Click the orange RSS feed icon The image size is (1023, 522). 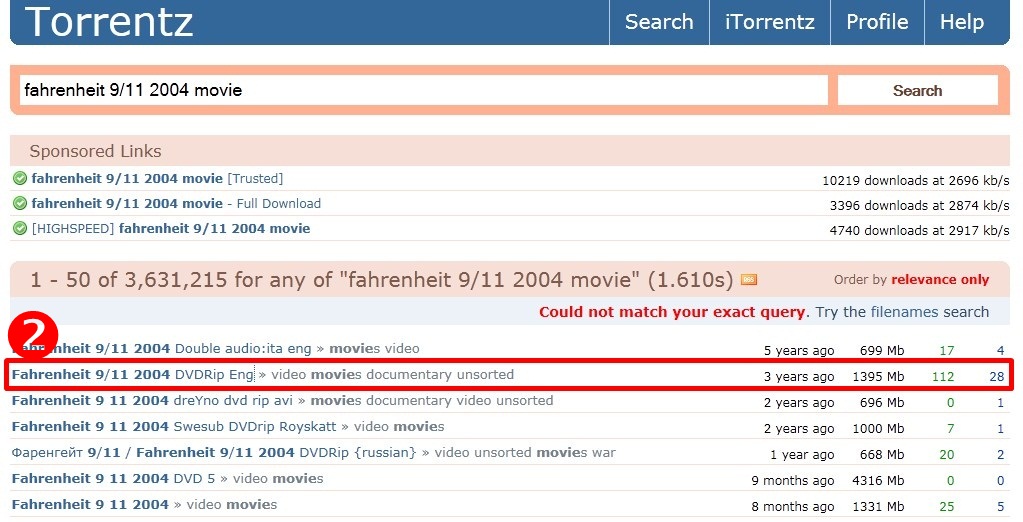click(x=749, y=280)
